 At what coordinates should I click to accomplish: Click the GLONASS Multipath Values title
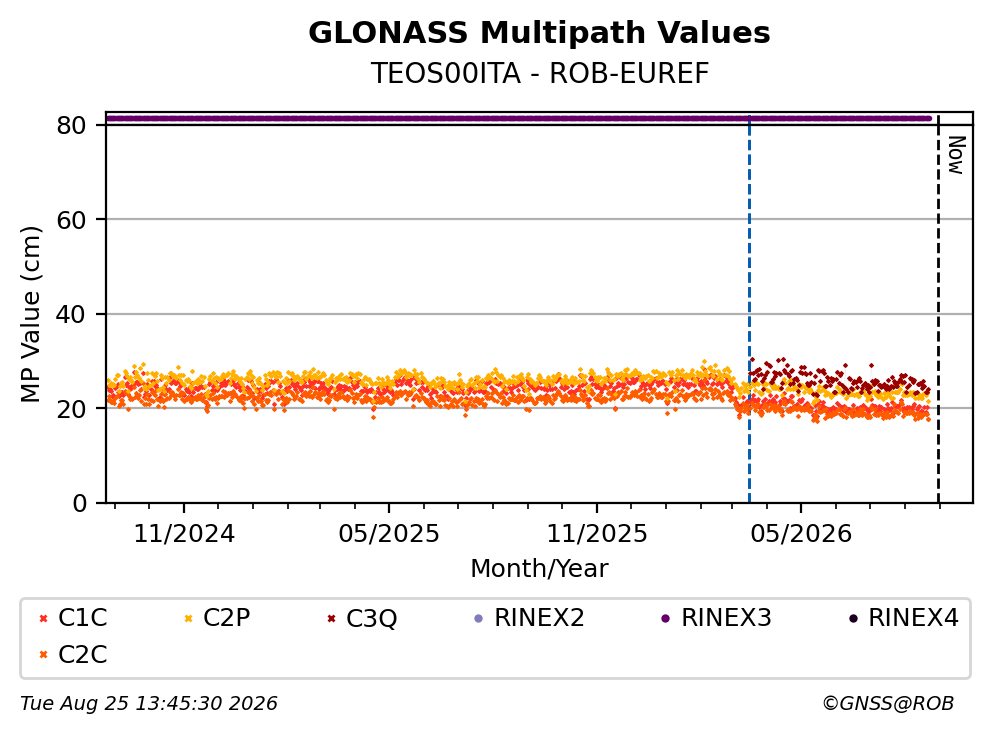[539, 33]
